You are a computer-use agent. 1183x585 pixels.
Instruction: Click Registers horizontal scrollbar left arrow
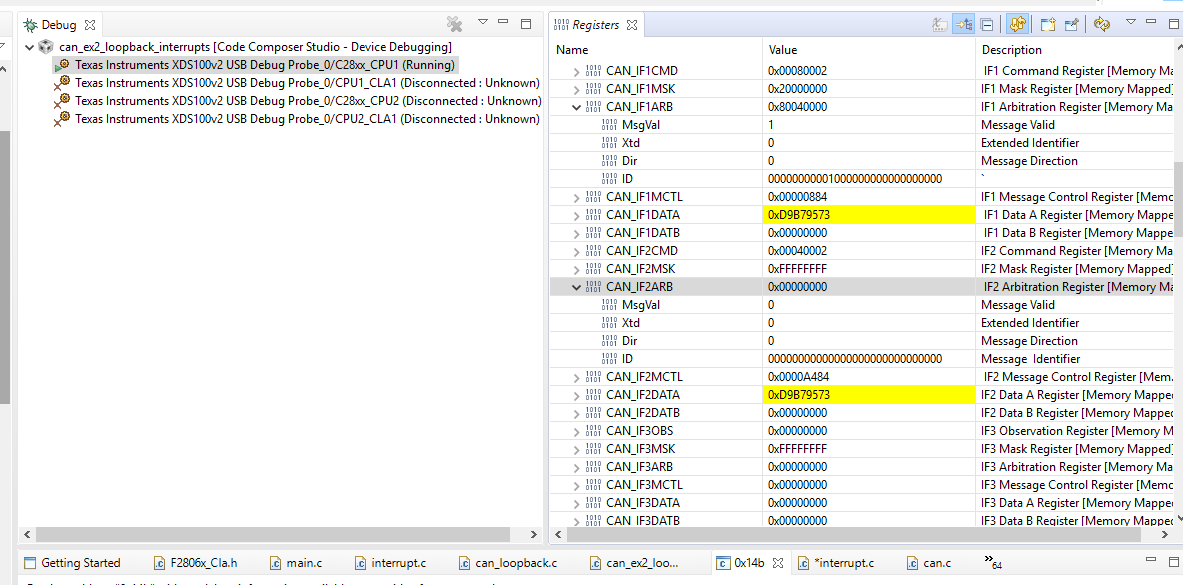pos(556,534)
